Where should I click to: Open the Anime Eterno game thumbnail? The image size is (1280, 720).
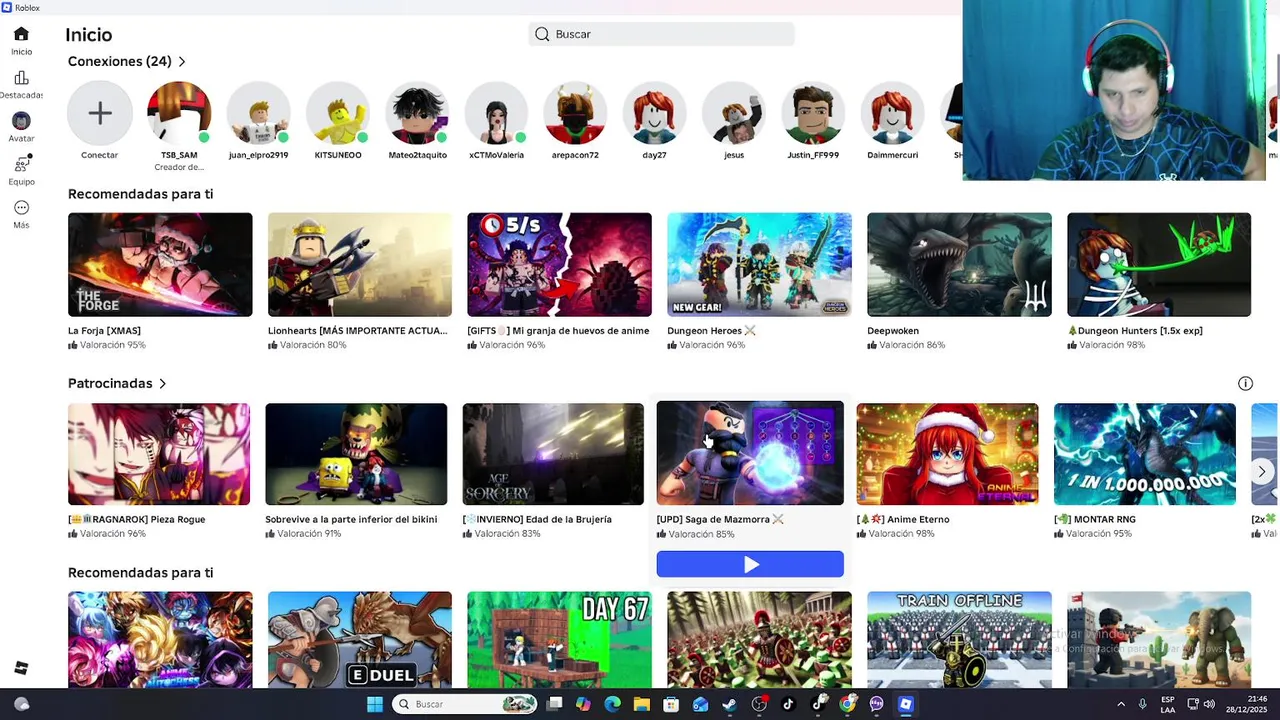(x=947, y=454)
